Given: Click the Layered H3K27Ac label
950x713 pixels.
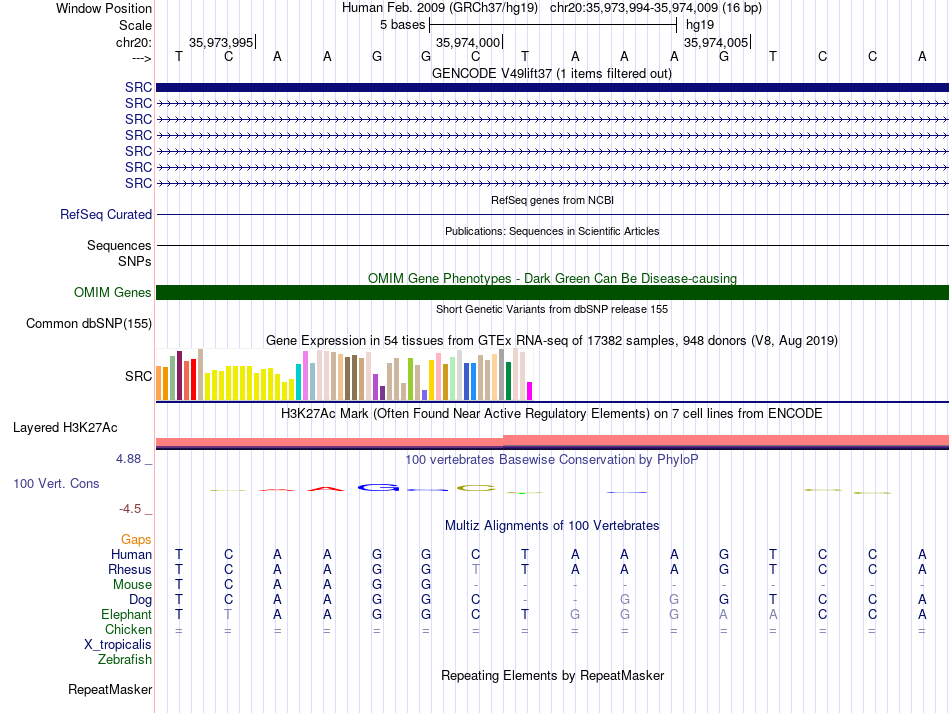Looking at the screenshot, I should pyautogui.click(x=65, y=428).
